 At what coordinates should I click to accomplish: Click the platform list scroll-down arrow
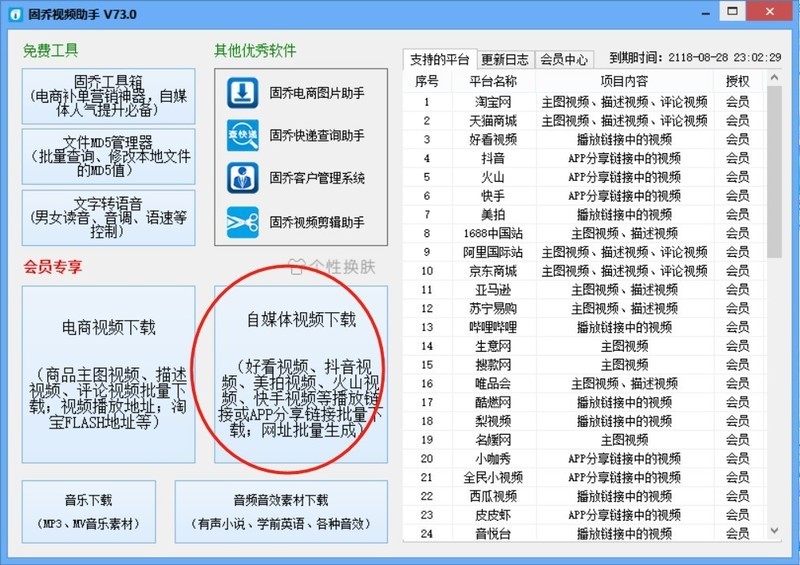[x=774, y=530]
